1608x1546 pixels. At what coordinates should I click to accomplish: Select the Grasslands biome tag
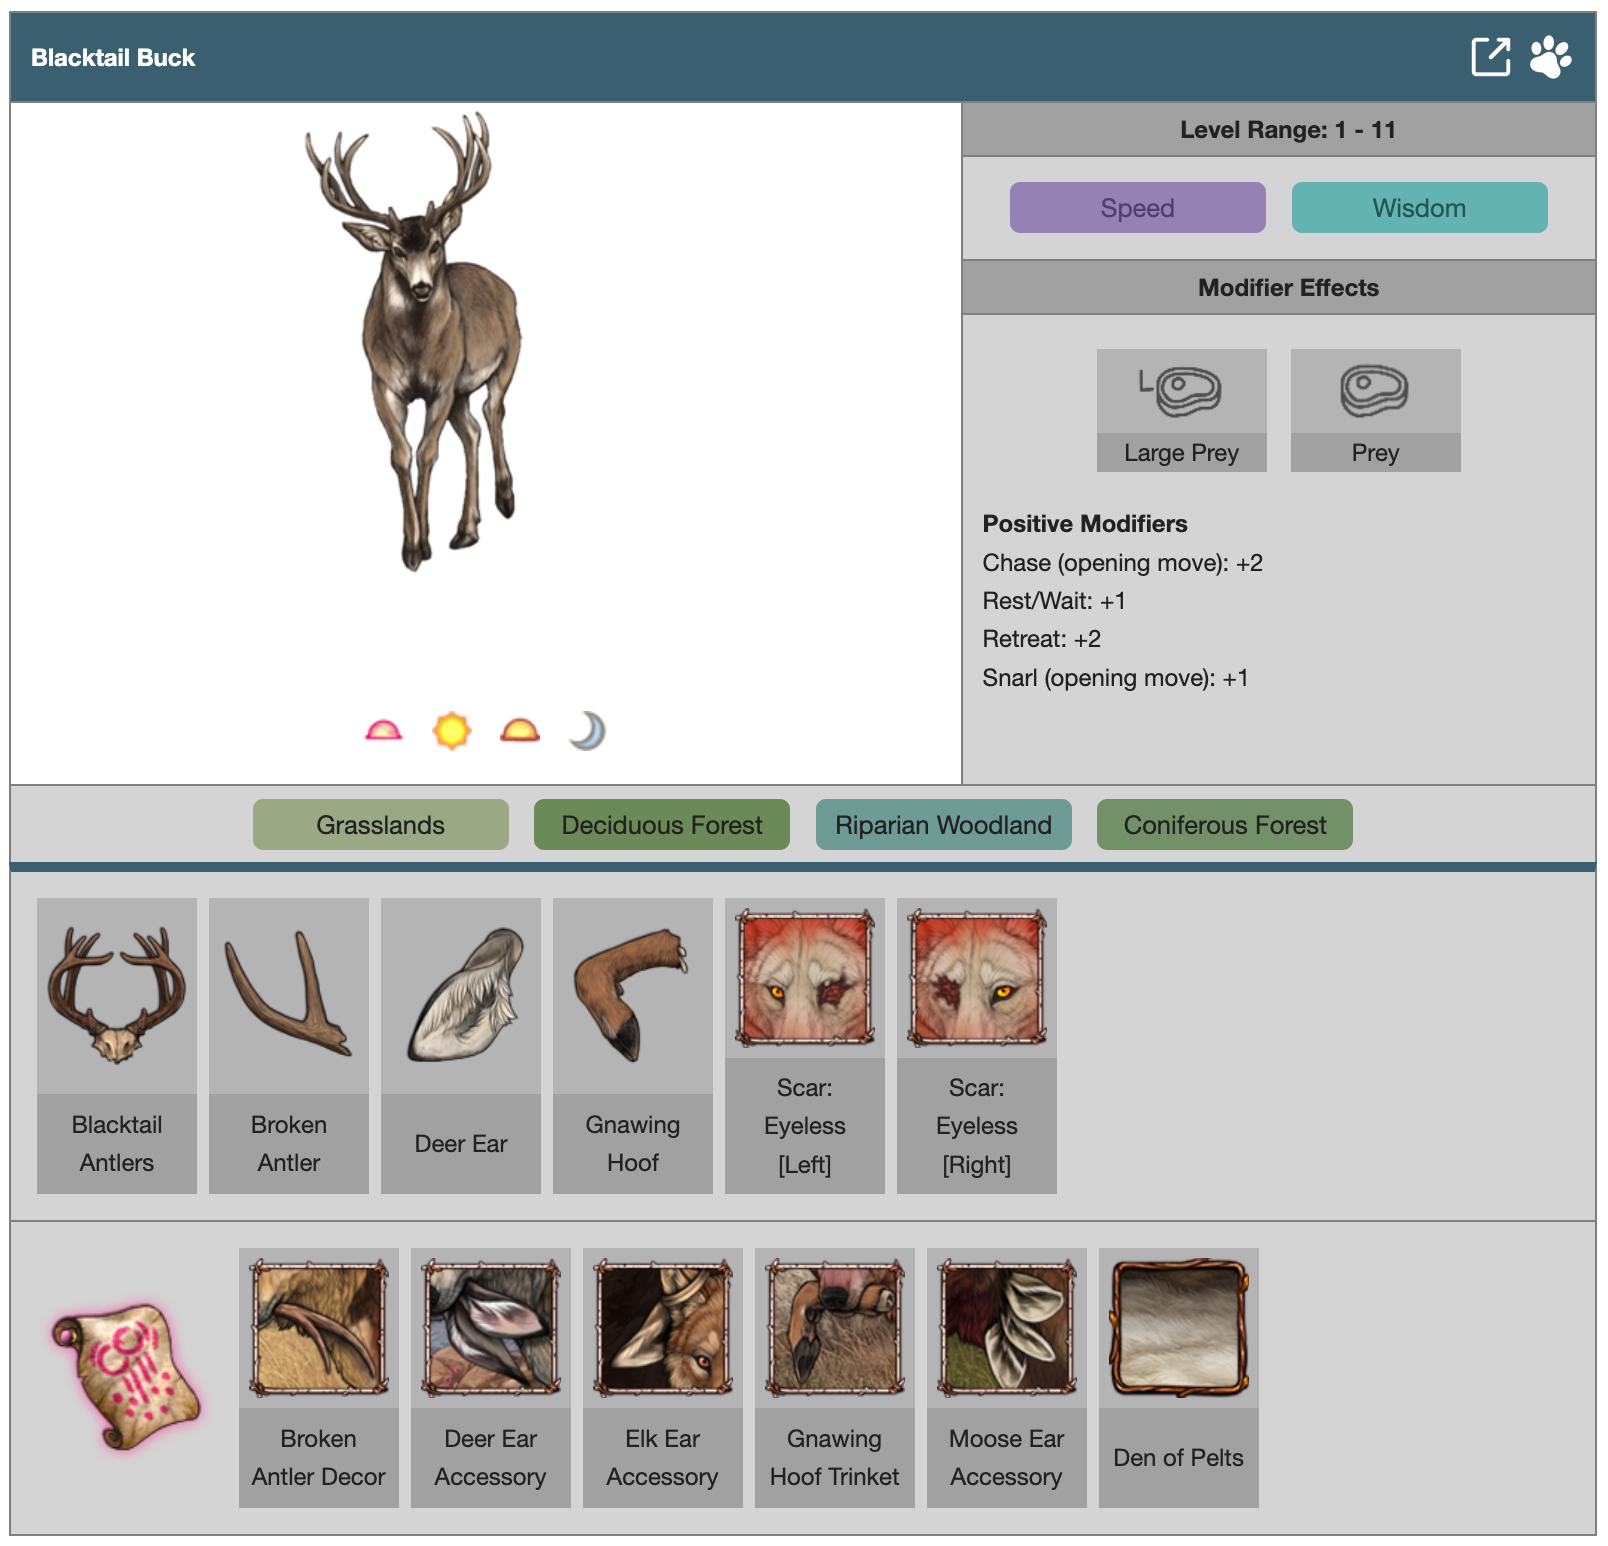pyautogui.click(x=380, y=825)
